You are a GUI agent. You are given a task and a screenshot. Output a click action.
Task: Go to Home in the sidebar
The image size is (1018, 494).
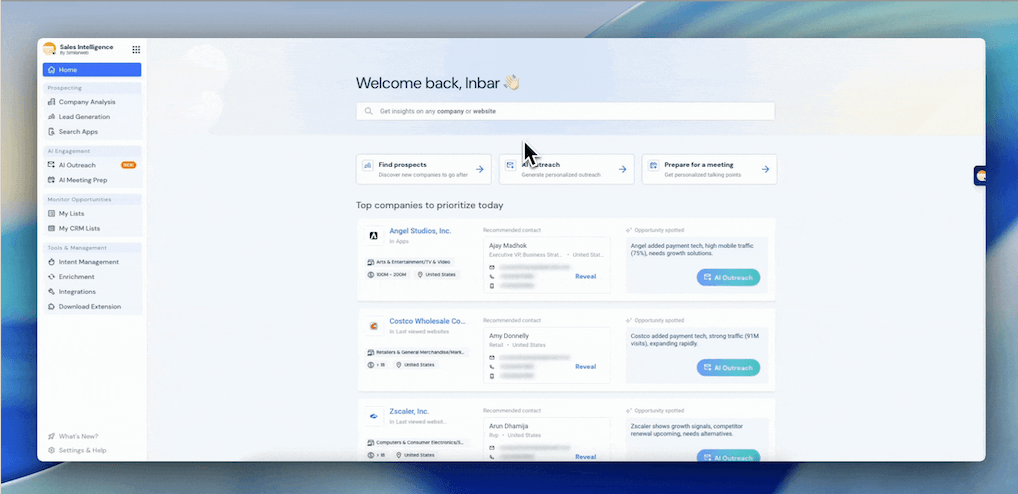[x=92, y=69]
